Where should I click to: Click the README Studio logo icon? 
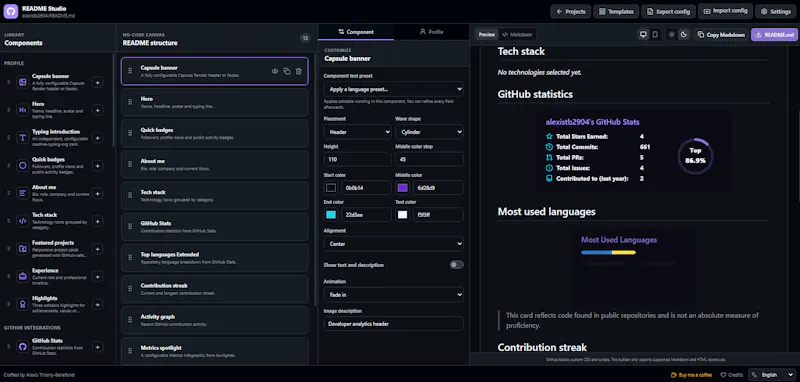click(11, 11)
